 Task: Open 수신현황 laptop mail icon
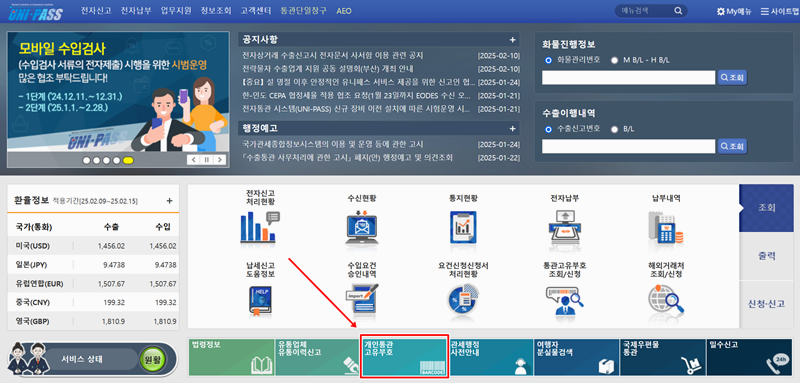(362, 227)
